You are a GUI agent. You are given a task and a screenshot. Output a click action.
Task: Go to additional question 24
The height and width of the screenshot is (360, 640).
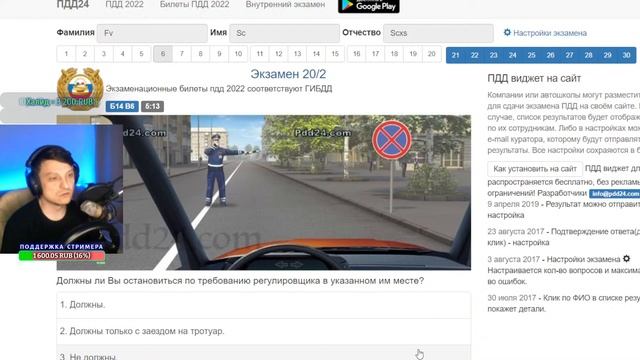click(512, 55)
